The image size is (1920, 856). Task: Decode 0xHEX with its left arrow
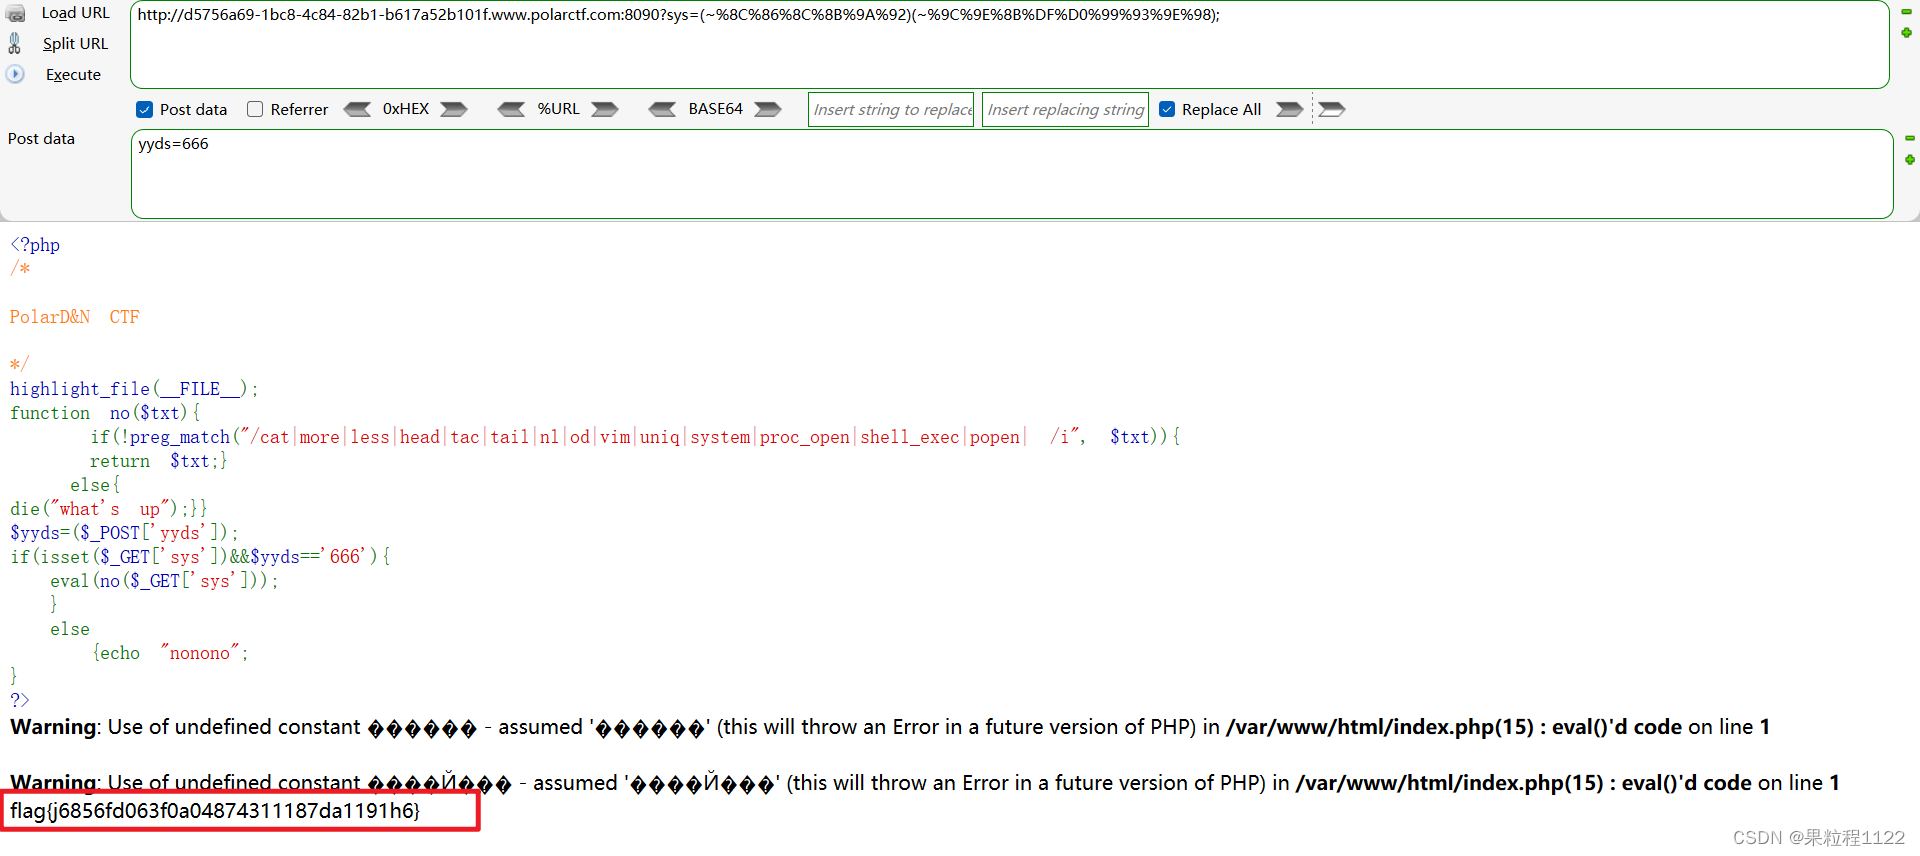tap(358, 109)
